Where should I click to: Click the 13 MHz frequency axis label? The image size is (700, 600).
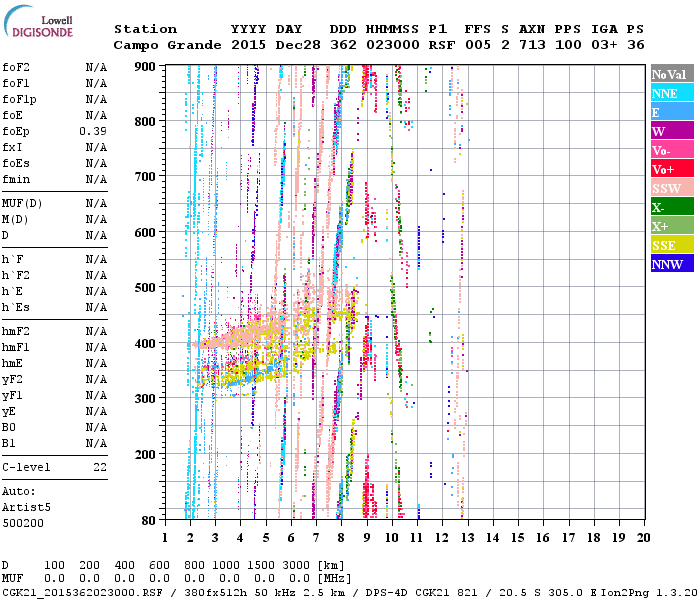click(x=467, y=538)
